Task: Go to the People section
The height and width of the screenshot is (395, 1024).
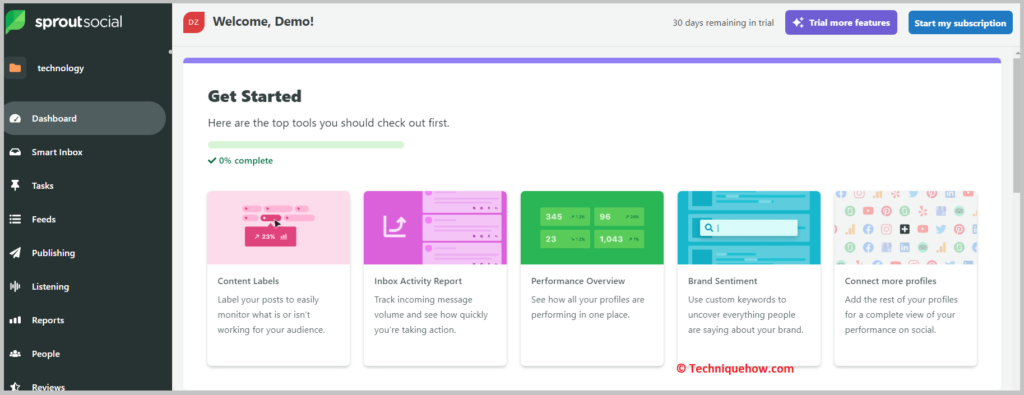Action: [46, 354]
